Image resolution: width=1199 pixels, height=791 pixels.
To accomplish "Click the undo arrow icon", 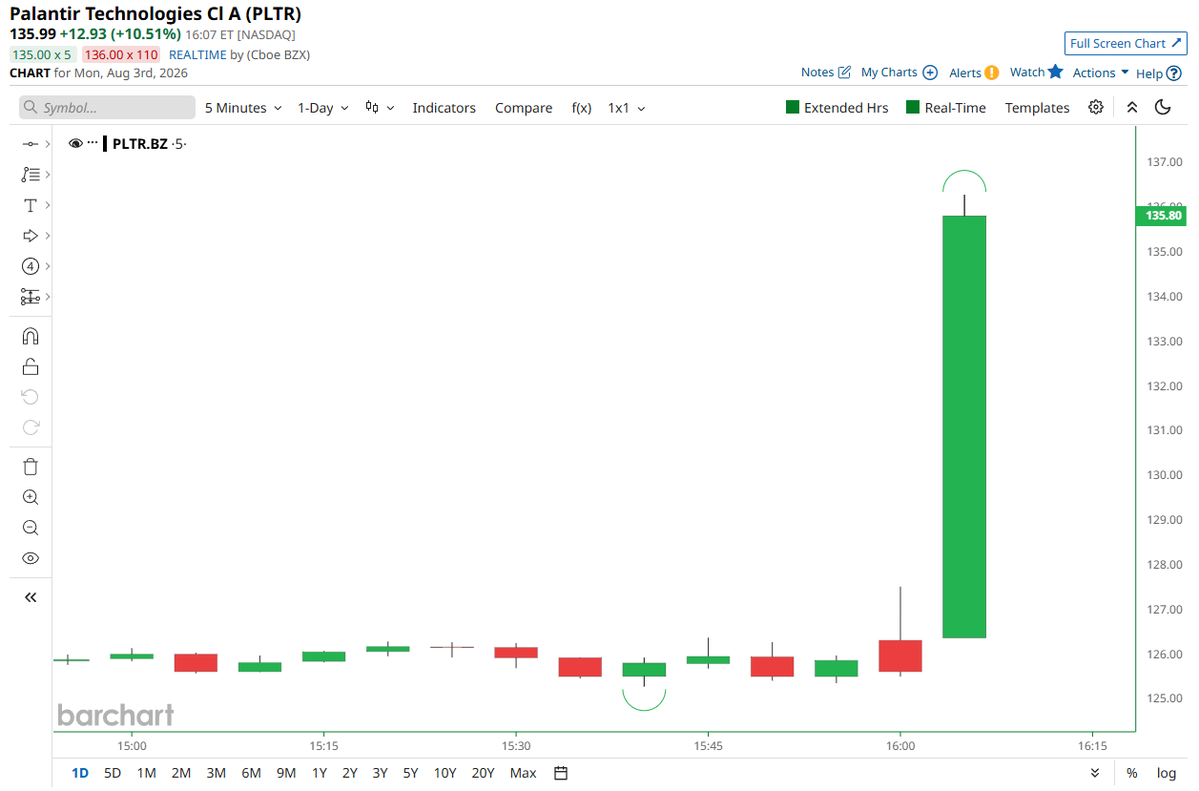I will (30, 397).
